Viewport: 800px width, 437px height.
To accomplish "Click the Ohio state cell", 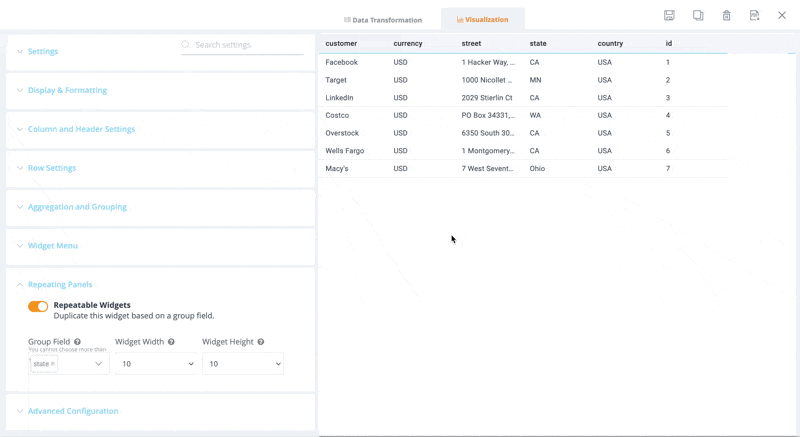I will point(537,168).
